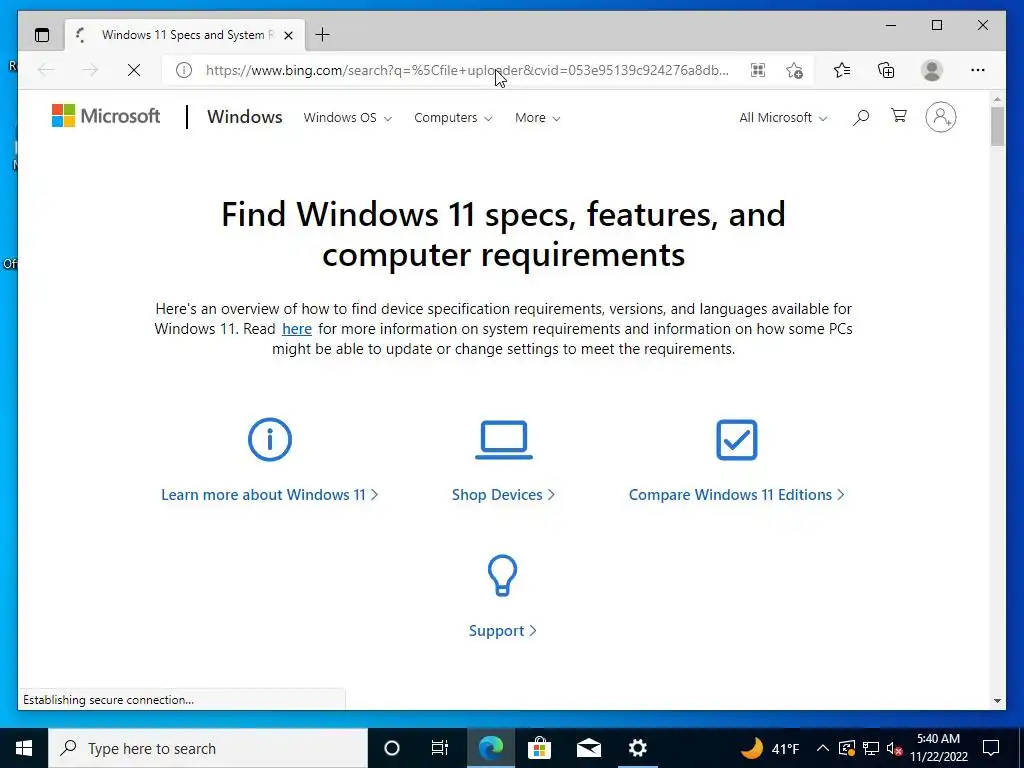The image size is (1024, 768).
Task: Click the scrollbar down arrow
Action: (x=997, y=701)
